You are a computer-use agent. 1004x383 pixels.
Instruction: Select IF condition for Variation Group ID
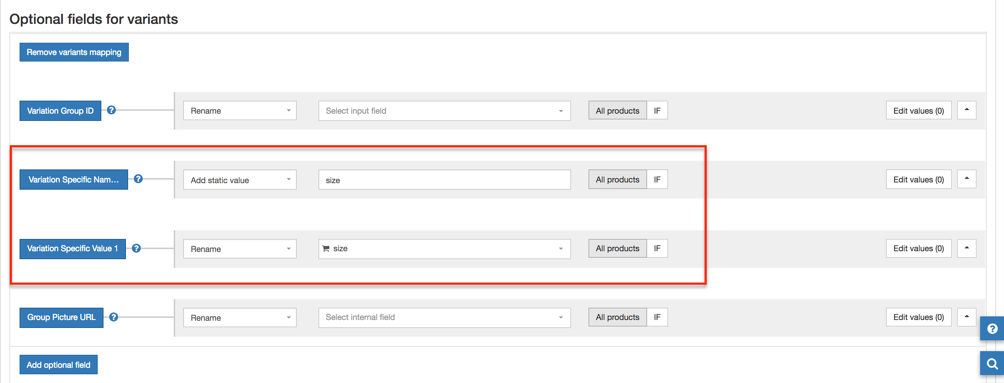pos(657,111)
